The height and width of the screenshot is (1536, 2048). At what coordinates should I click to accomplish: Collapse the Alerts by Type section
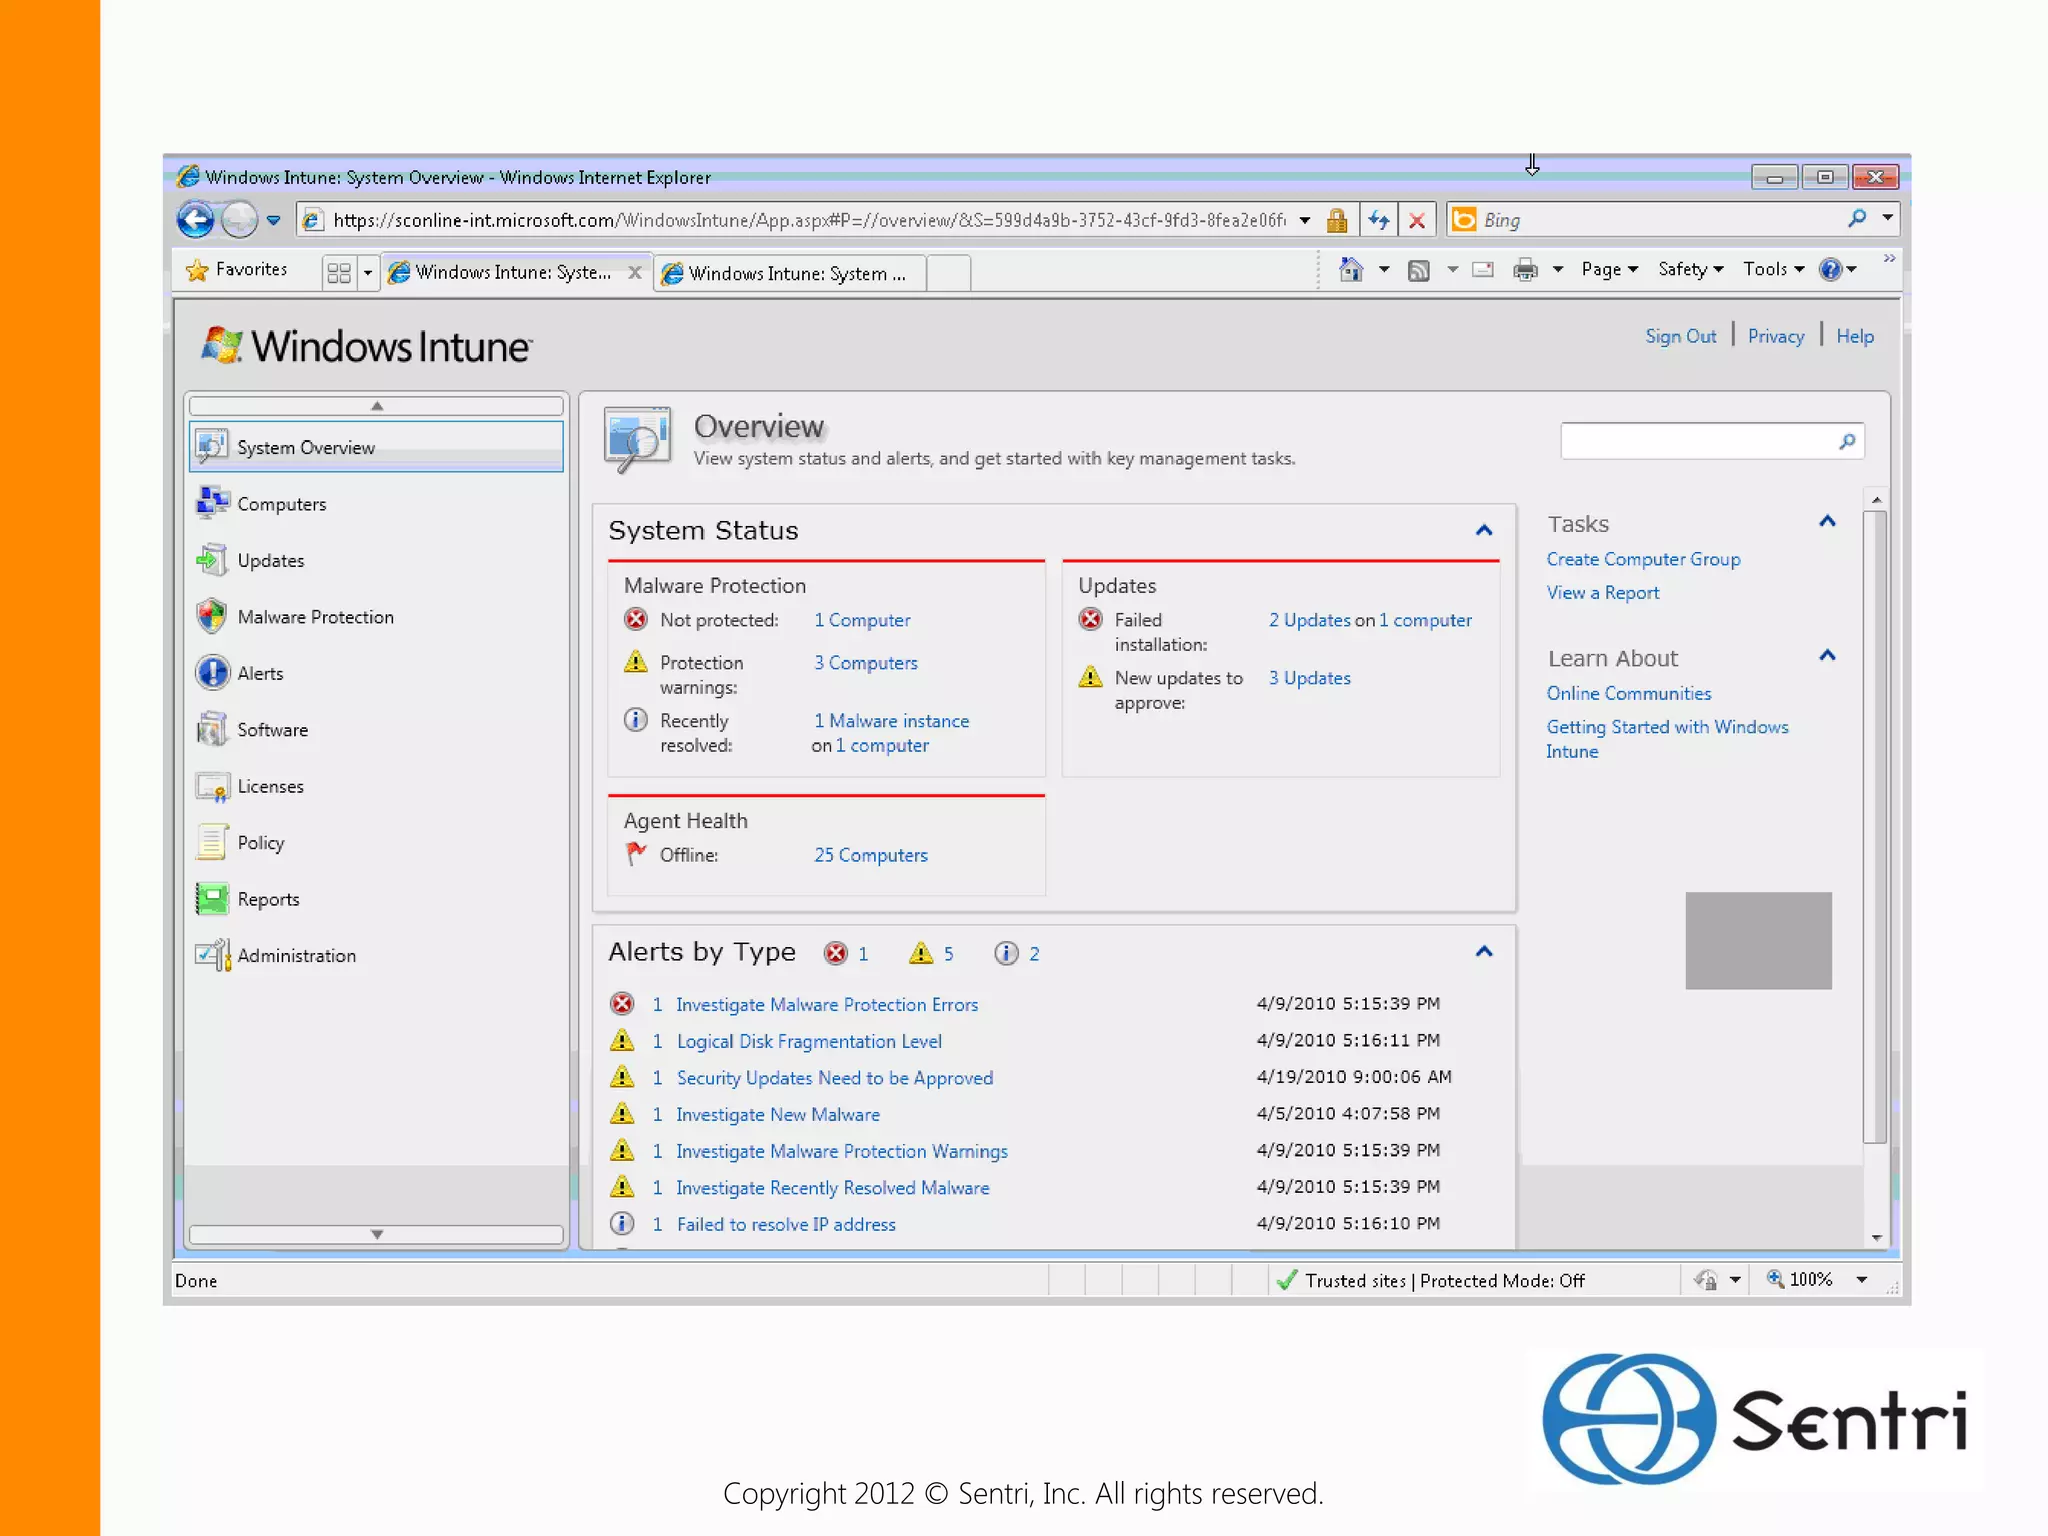(1484, 951)
